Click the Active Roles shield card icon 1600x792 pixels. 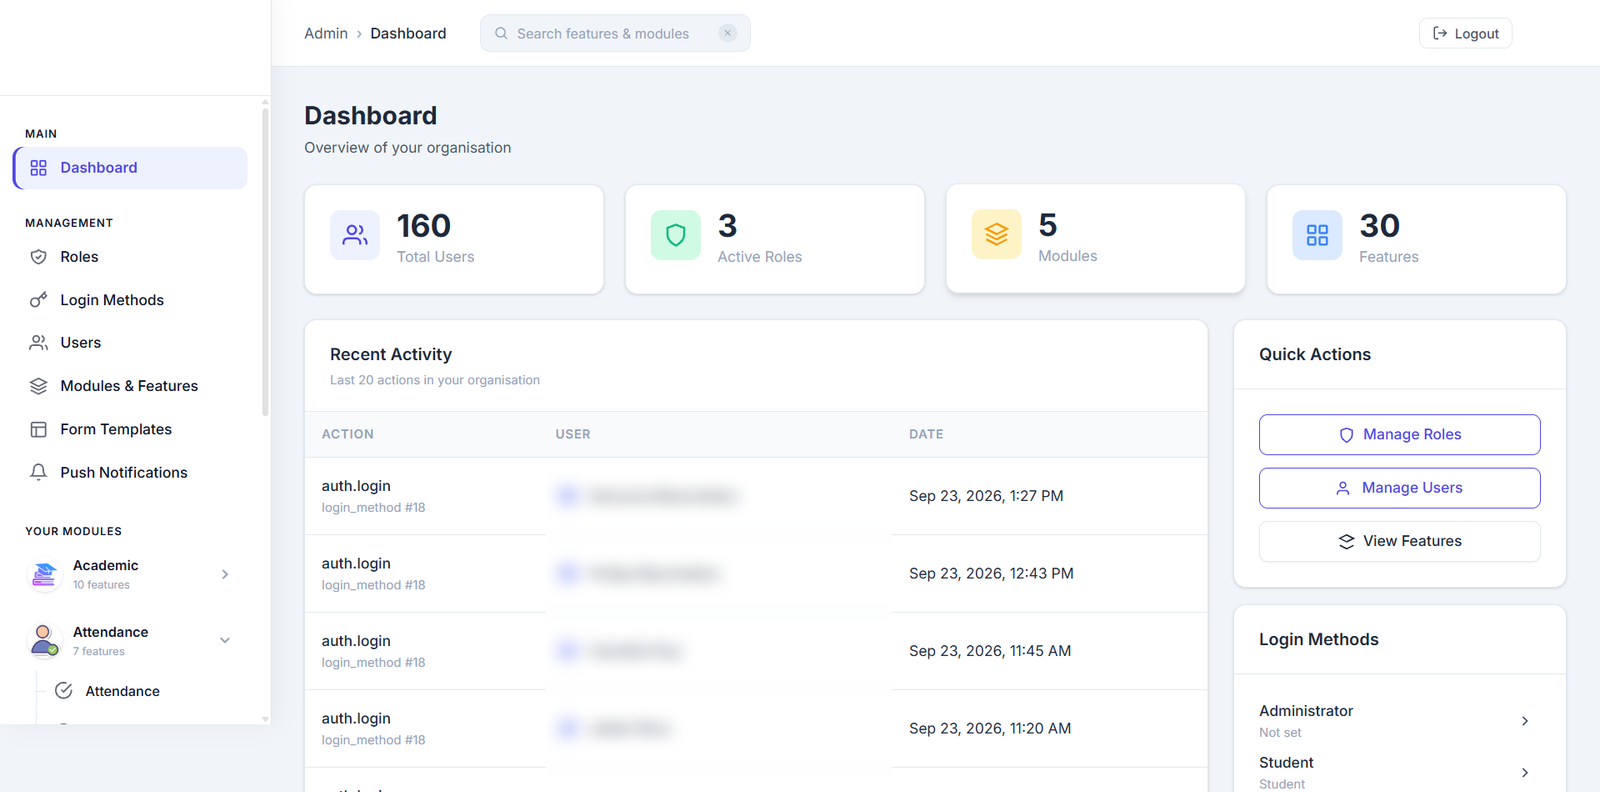click(x=676, y=235)
